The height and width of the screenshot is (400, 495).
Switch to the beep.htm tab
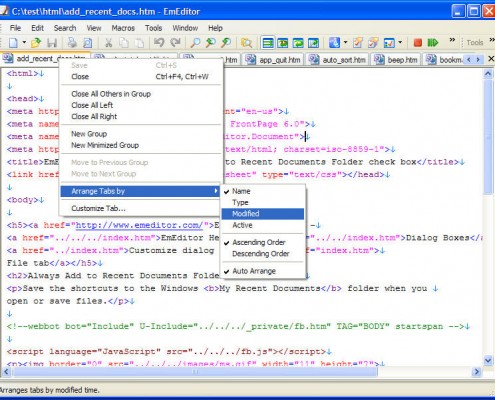(396, 60)
